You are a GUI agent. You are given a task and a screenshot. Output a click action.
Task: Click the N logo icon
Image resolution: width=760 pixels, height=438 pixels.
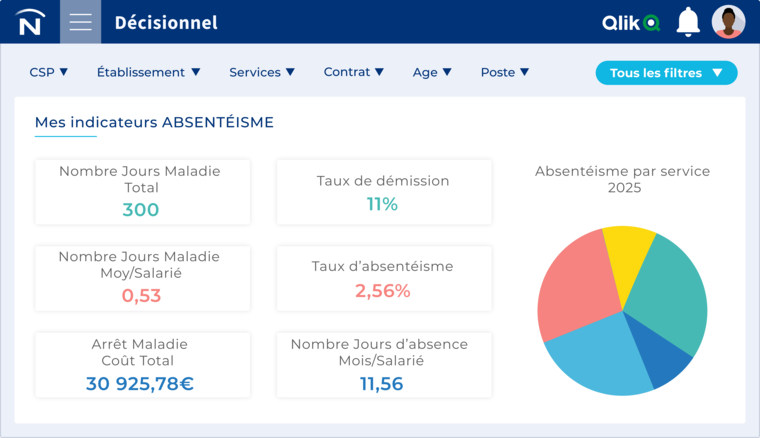[30, 22]
